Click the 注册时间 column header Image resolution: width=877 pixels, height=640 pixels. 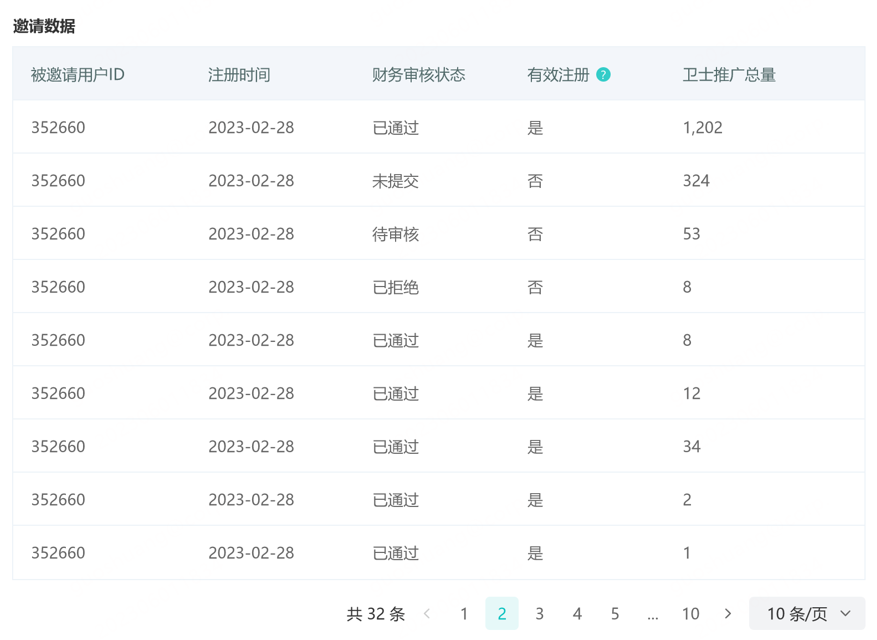click(x=239, y=75)
